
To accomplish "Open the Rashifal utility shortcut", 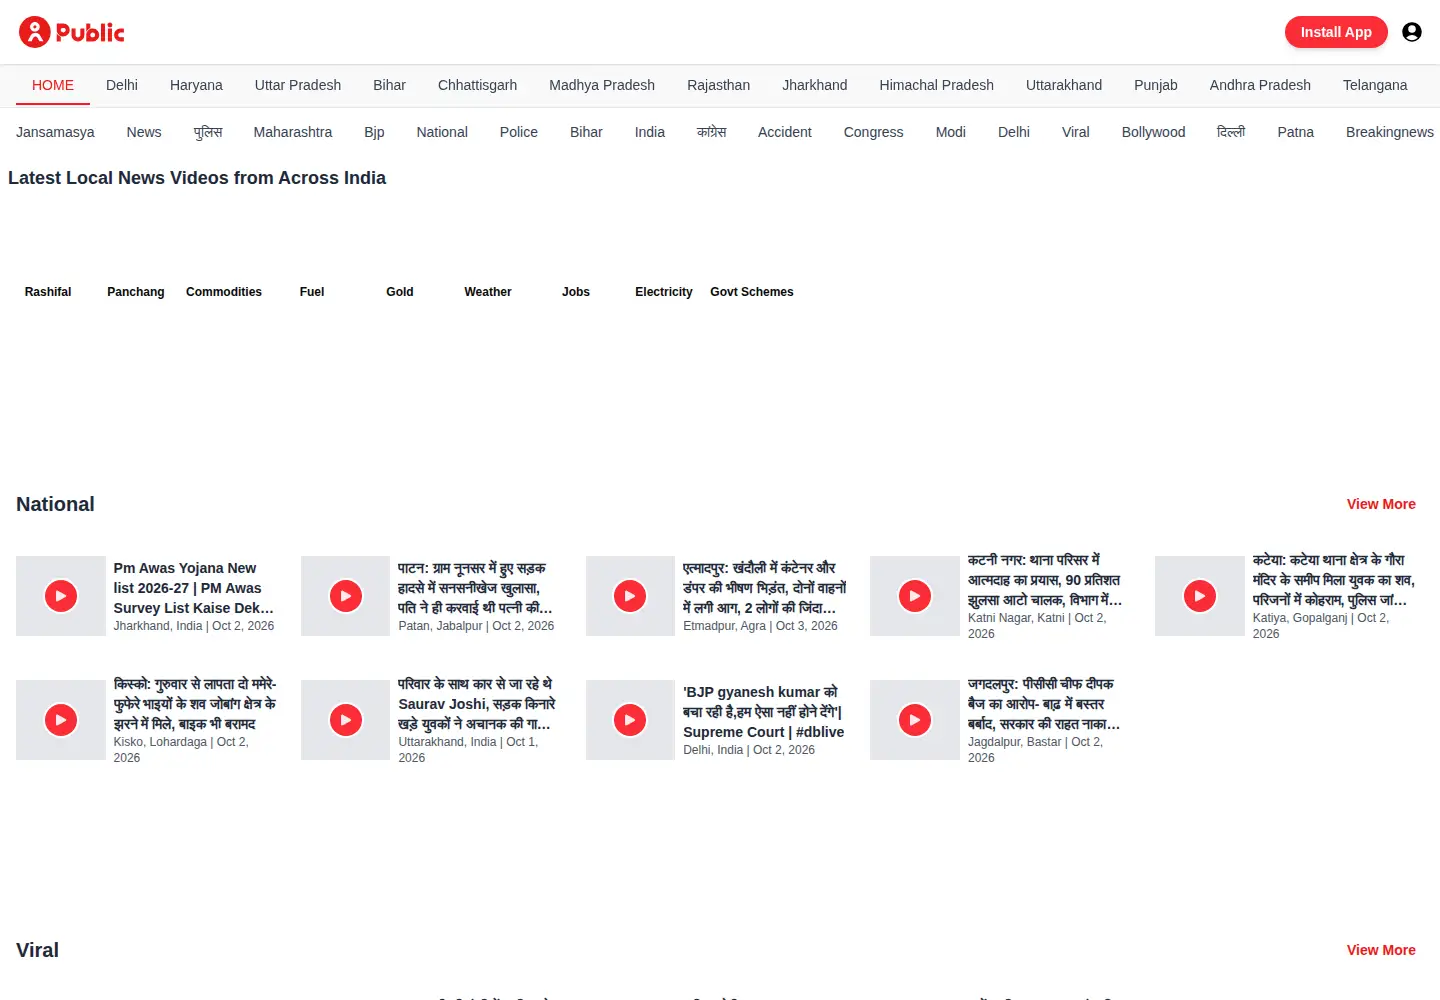I will click(48, 292).
